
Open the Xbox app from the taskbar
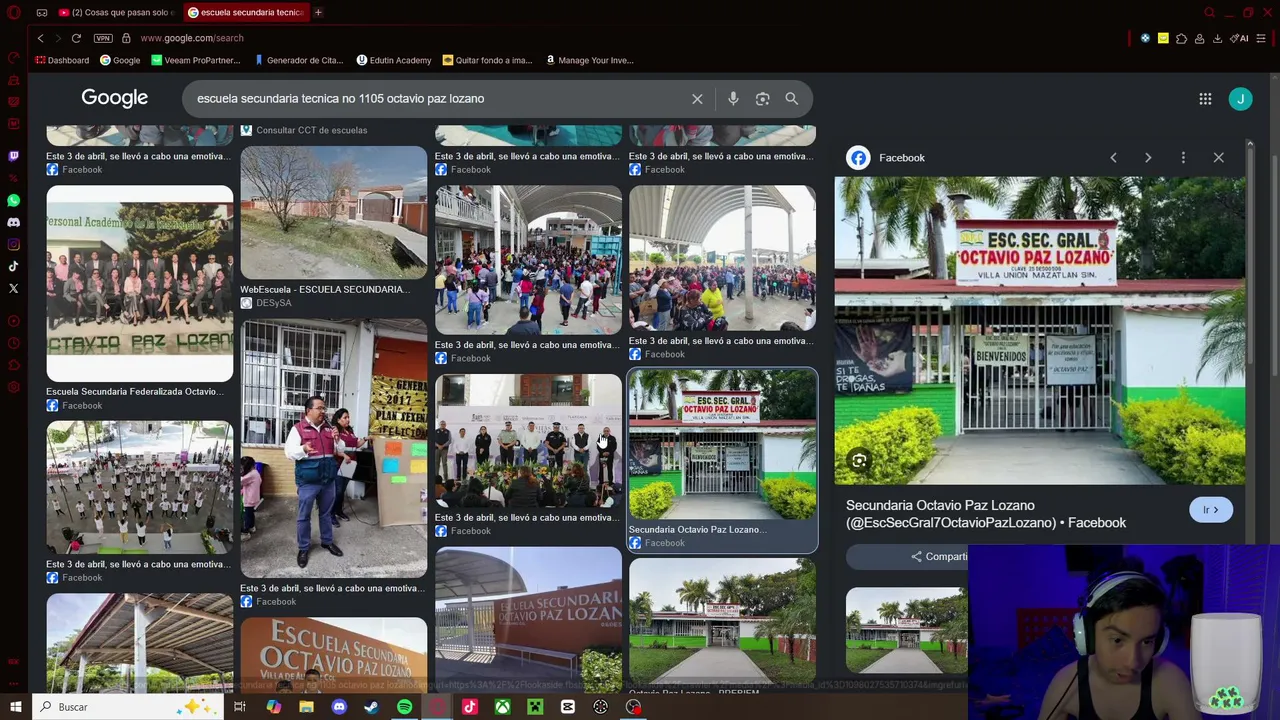pos(502,707)
